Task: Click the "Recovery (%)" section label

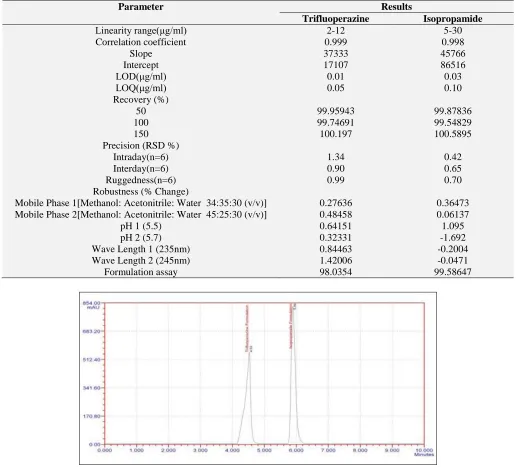Action: coord(141,100)
